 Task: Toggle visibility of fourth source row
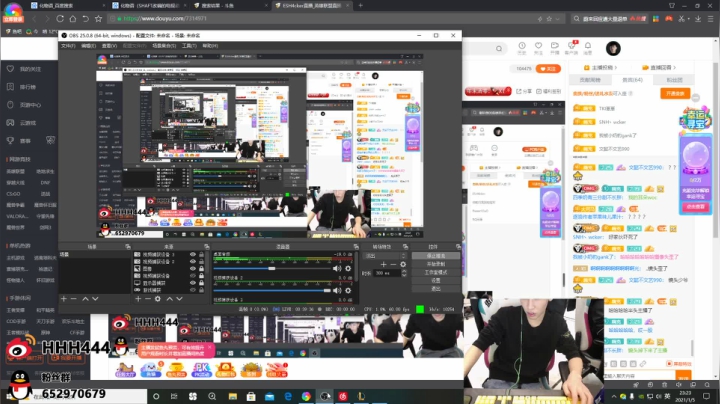coord(193,276)
